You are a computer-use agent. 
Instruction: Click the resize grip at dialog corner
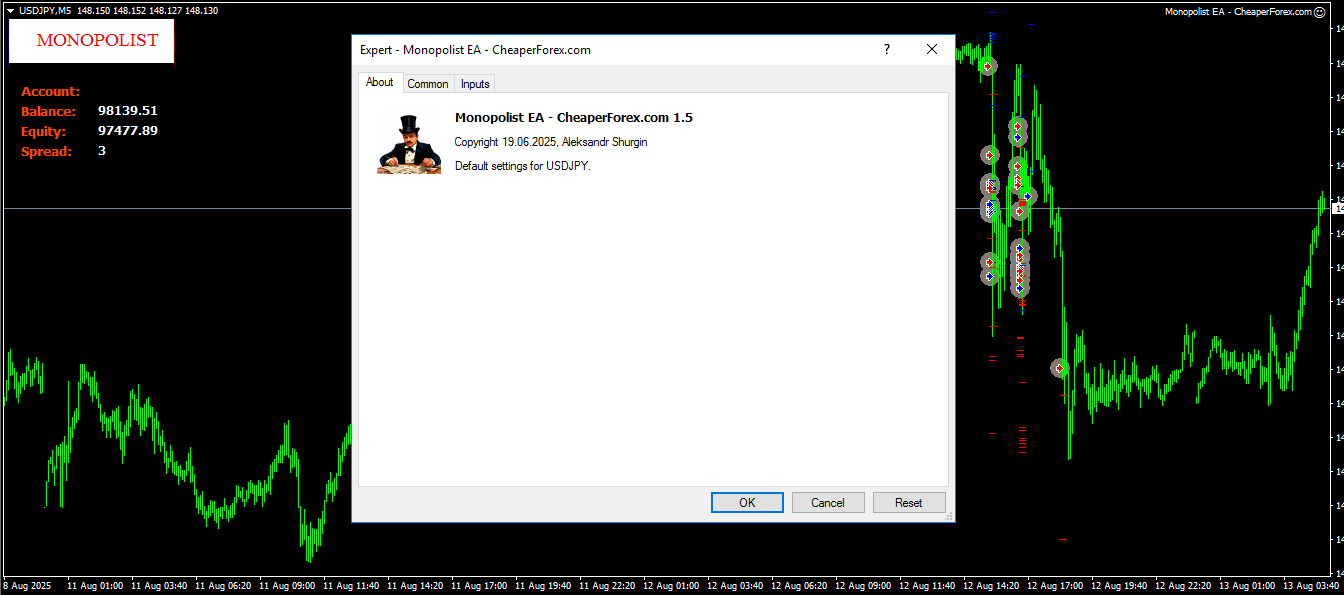(x=949, y=516)
